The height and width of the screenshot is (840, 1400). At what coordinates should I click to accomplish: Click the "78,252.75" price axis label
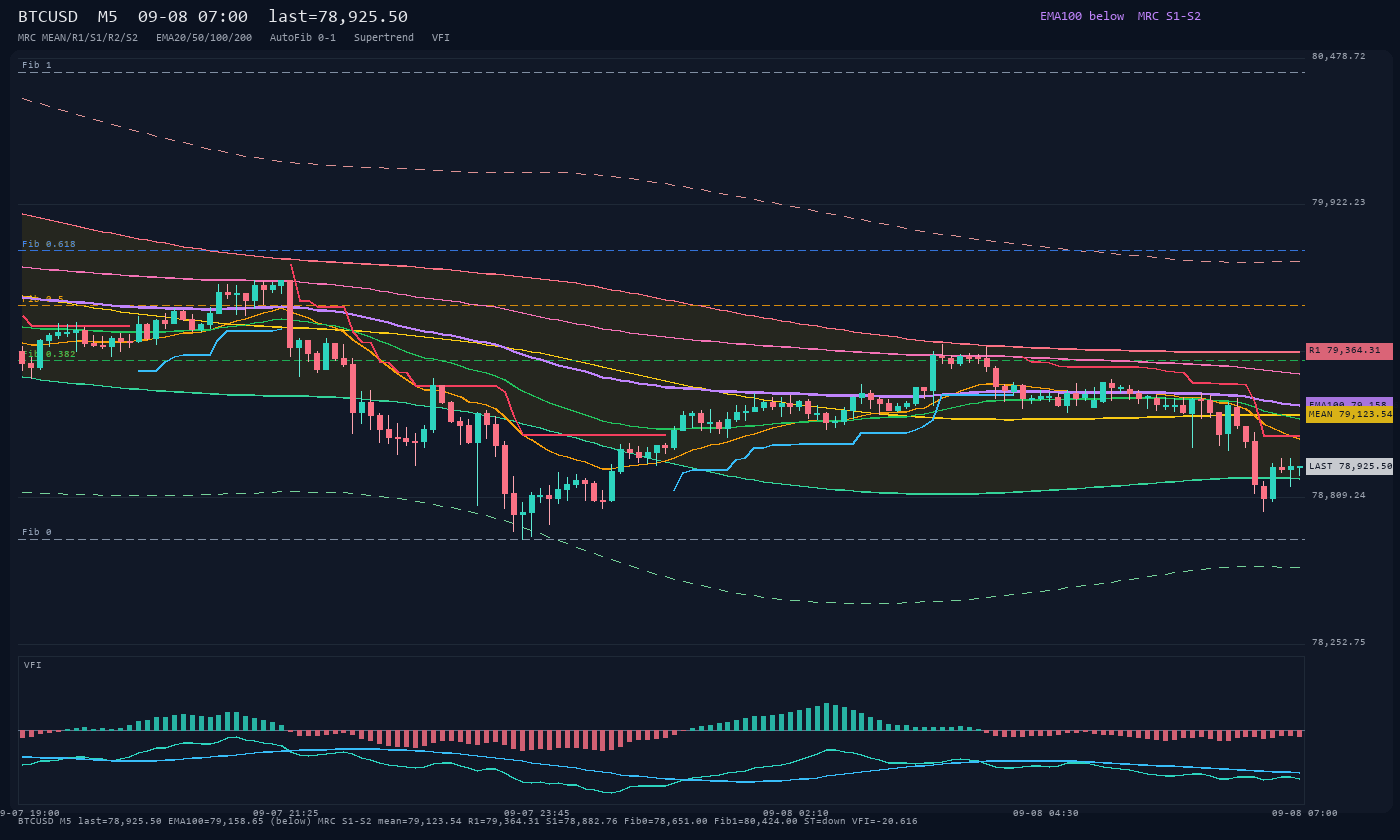tap(1338, 642)
